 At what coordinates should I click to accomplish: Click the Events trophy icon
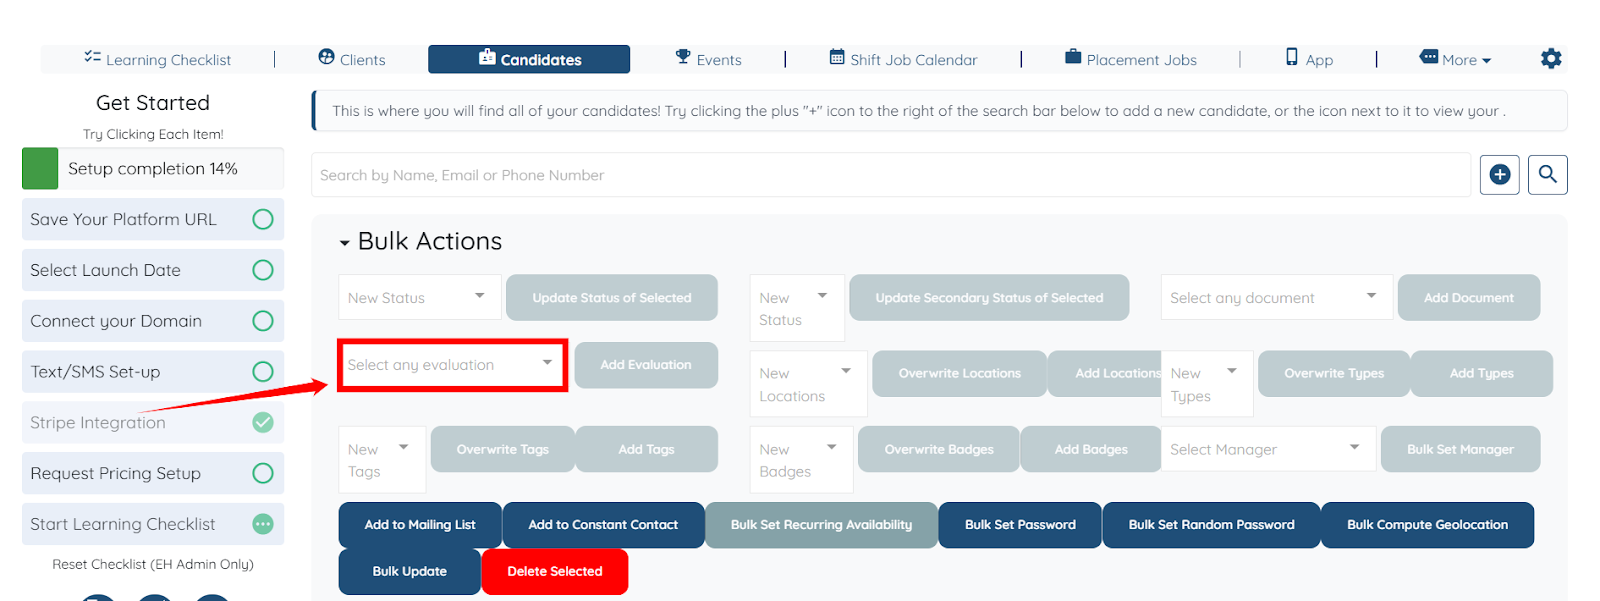[683, 57]
